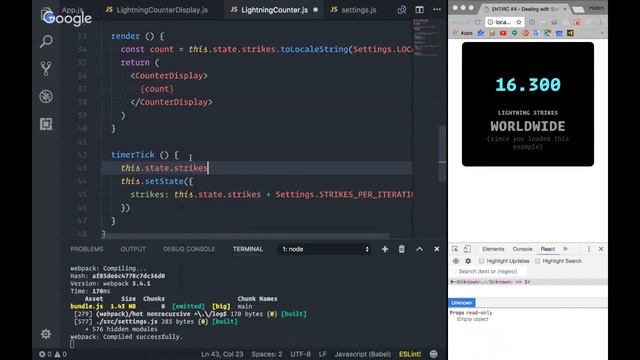Bookmark the page with the star icon
The height and width of the screenshot is (360, 640).
tap(519, 22)
